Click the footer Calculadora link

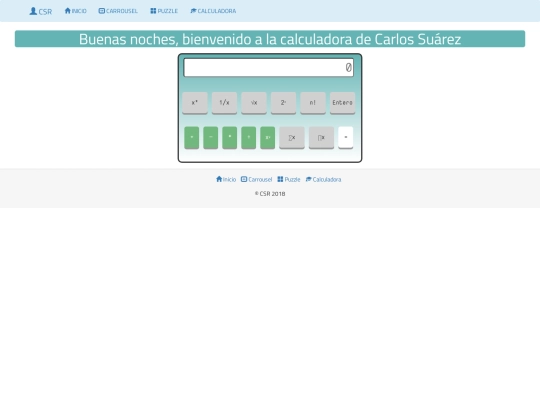(323, 179)
